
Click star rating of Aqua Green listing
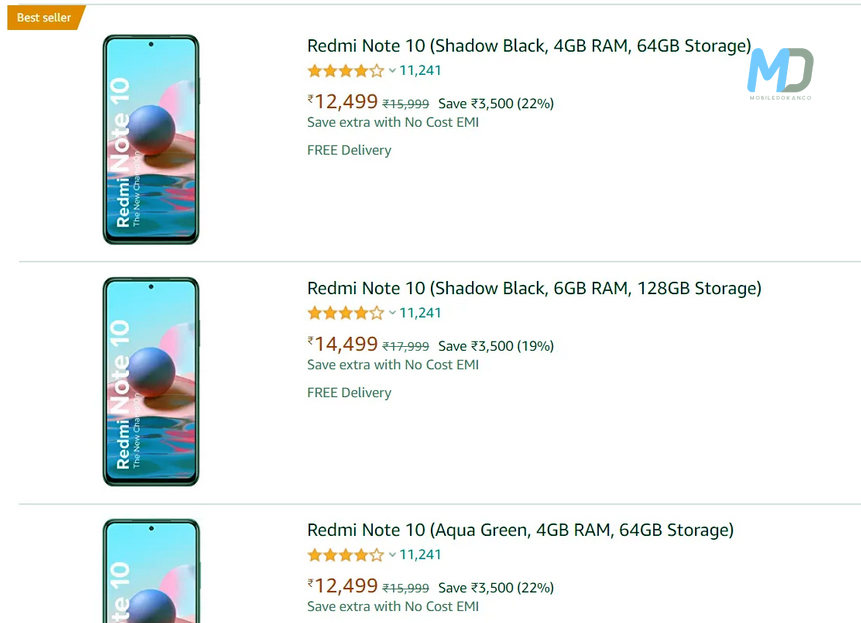tap(345, 555)
